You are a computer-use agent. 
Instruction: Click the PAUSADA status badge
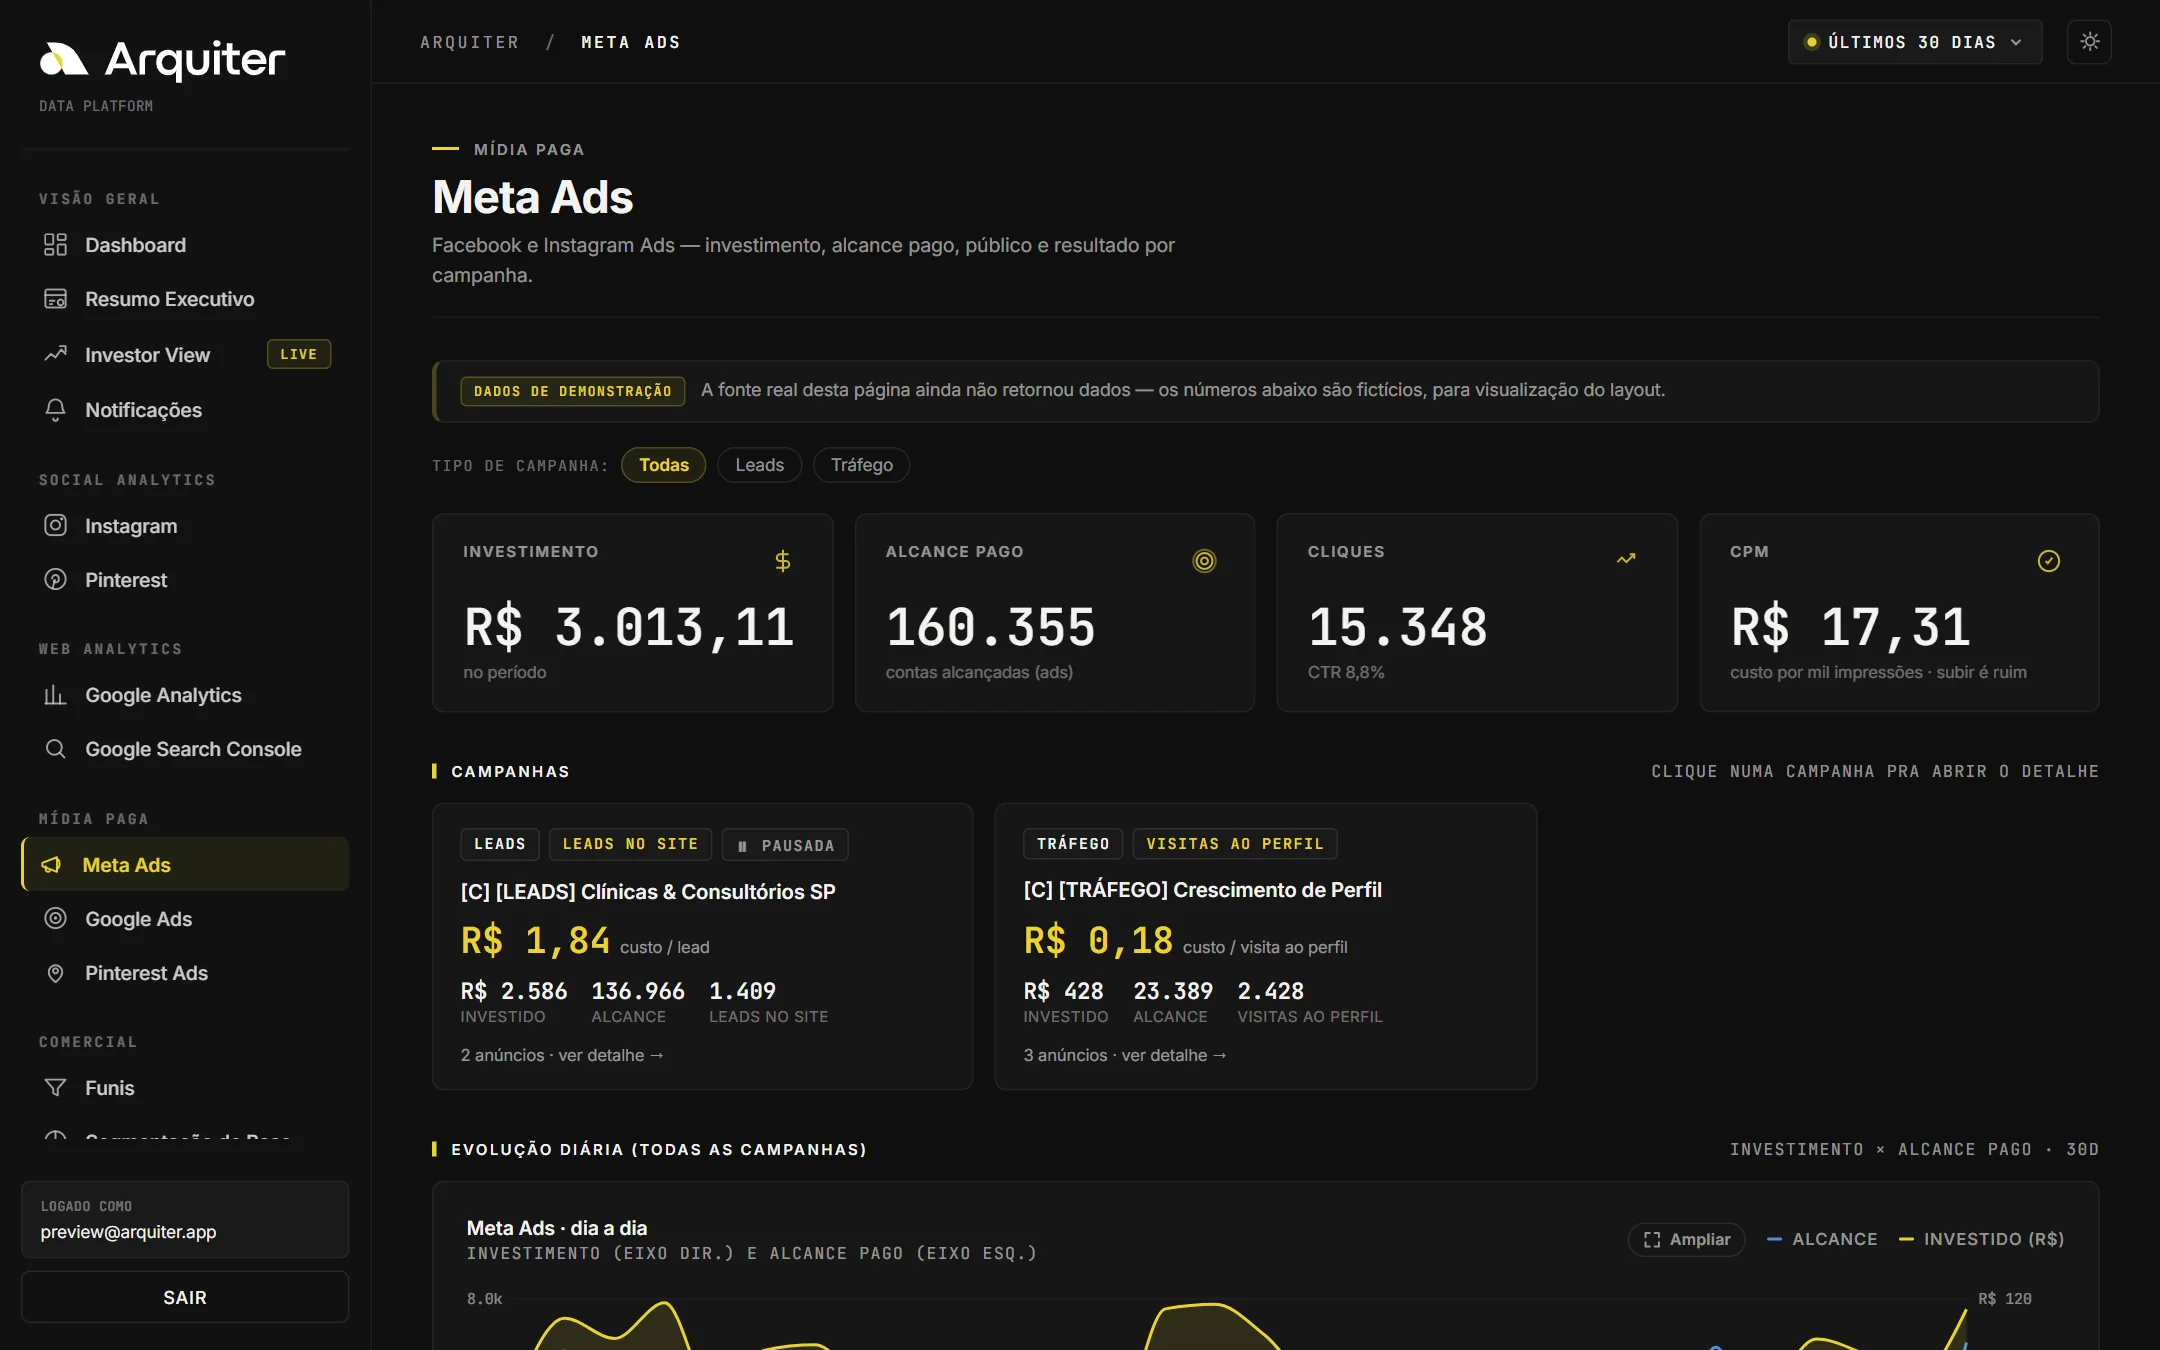pyautogui.click(x=785, y=845)
